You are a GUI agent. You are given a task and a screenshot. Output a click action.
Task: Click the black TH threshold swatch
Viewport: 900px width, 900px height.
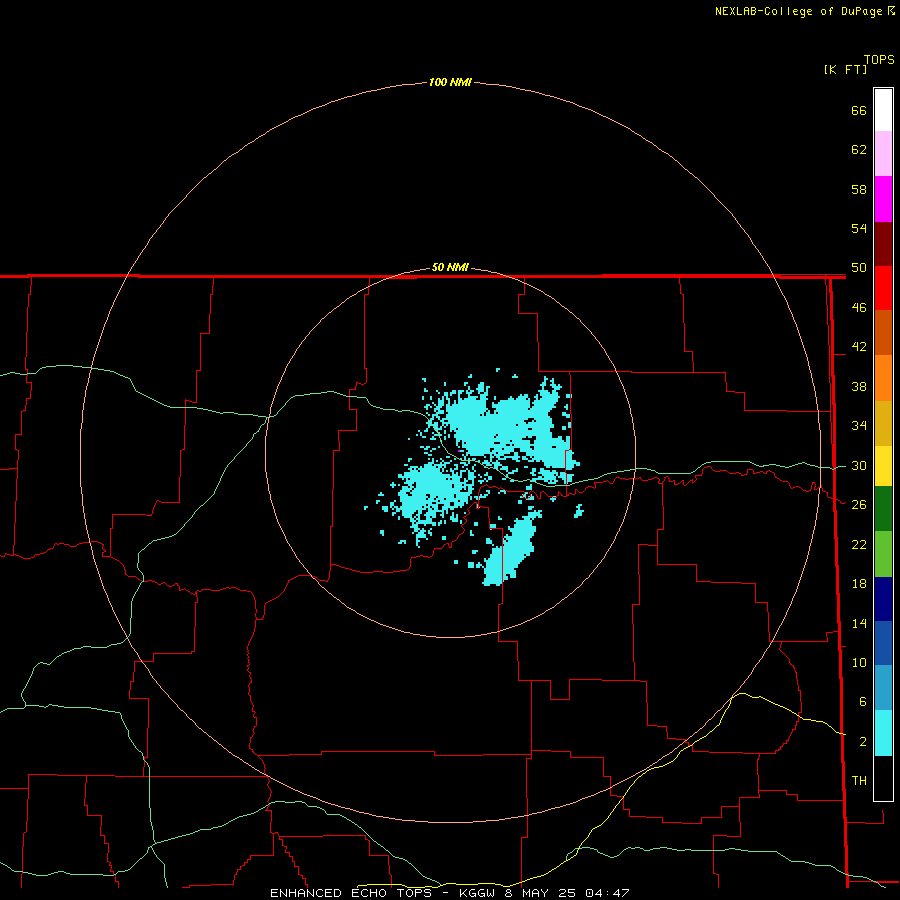click(x=883, y=778)
